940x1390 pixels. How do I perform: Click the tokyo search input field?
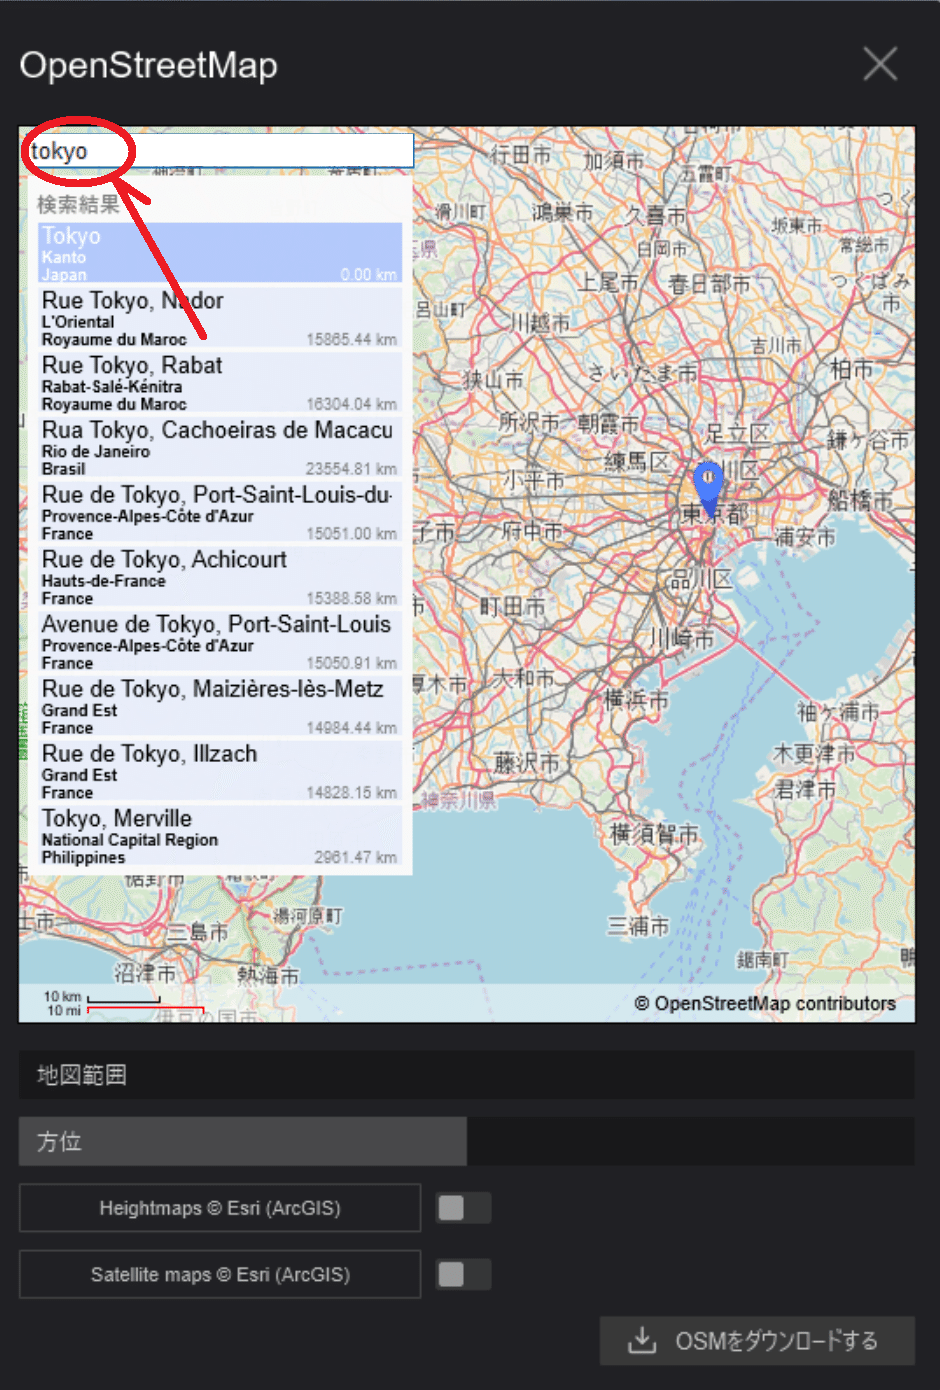tap(220, 151)
